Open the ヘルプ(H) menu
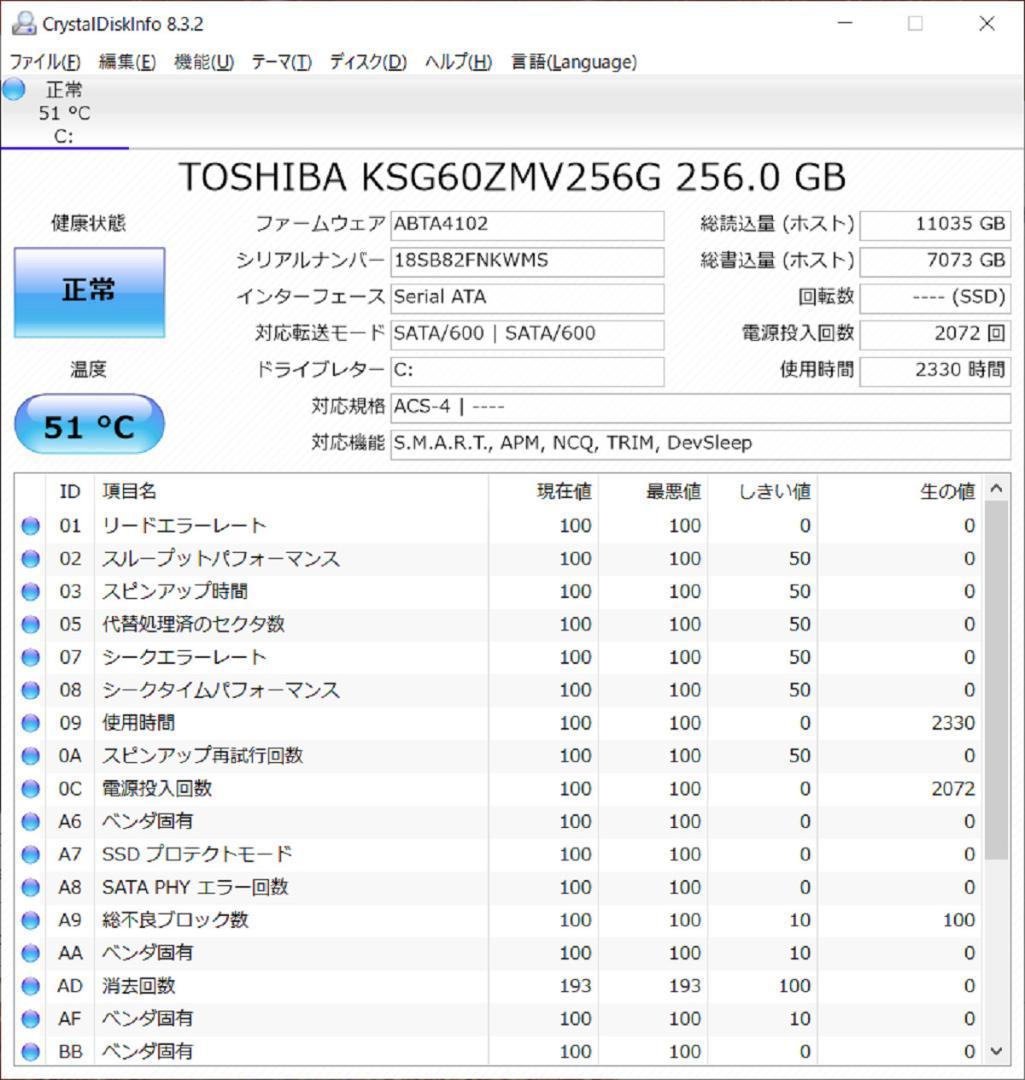The image size is (1025, 1080). click(458, 62)
